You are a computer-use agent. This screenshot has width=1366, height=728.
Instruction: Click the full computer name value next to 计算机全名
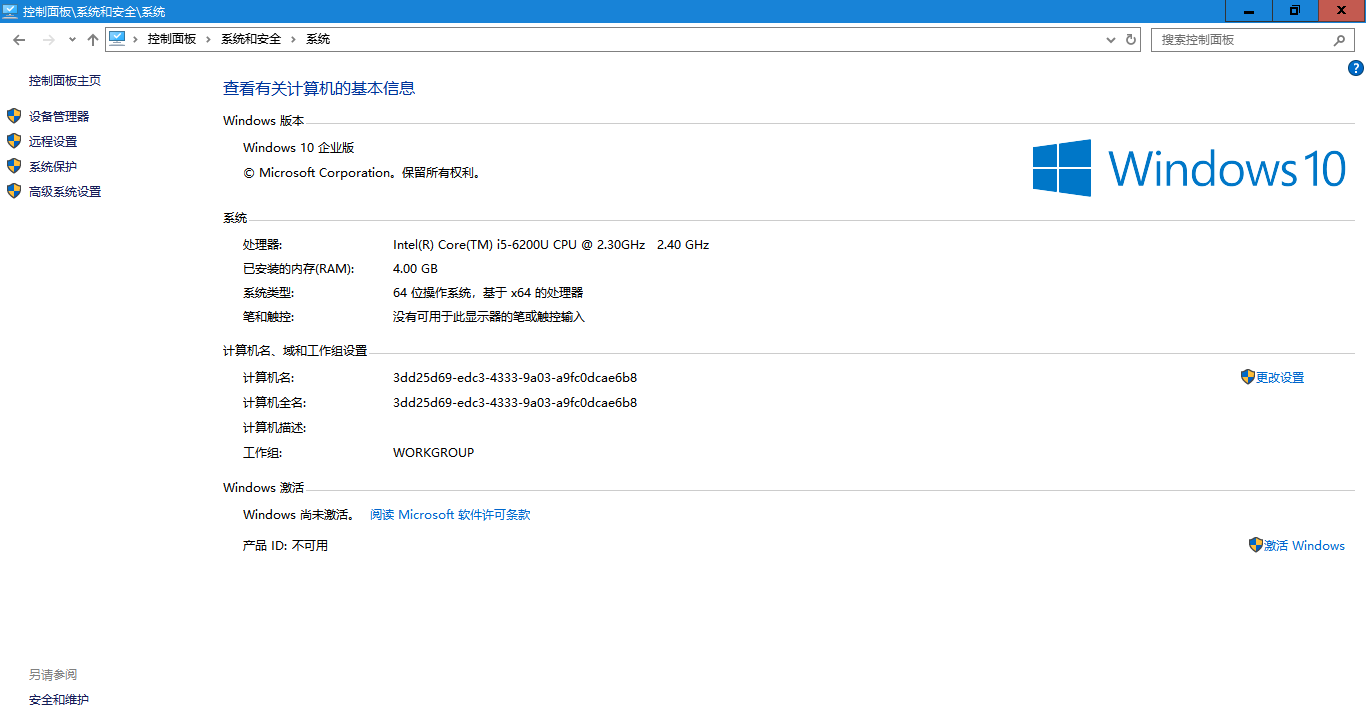pyautogui.click(x=515, y=403)
